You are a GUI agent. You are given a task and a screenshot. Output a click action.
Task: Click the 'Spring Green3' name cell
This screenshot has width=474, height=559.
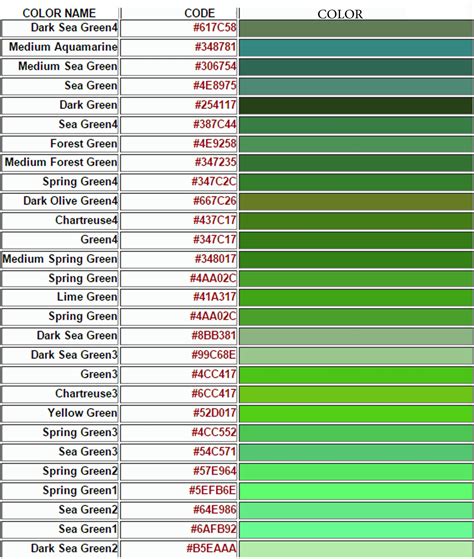60,433
